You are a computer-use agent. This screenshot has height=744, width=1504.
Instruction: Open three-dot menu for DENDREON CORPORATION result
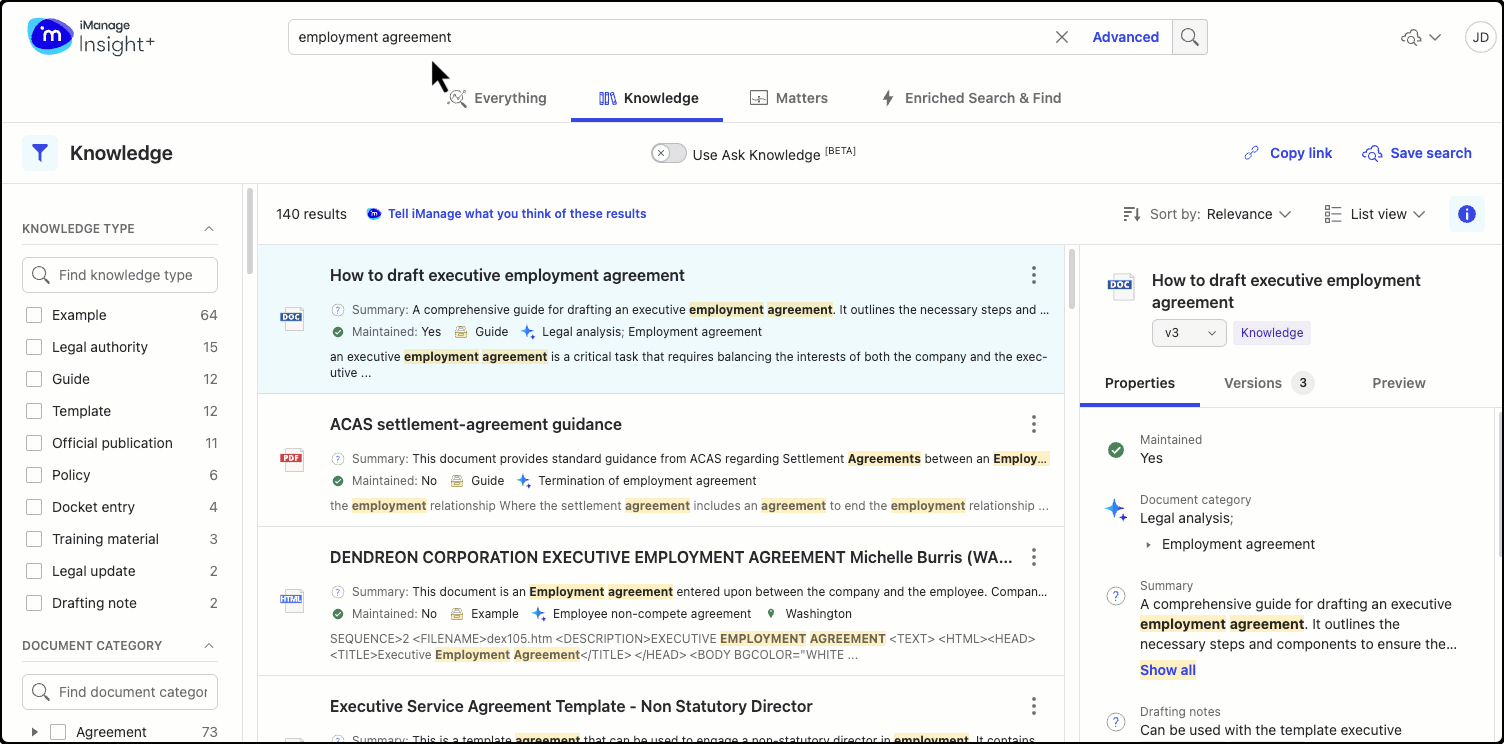(1034, 557)
